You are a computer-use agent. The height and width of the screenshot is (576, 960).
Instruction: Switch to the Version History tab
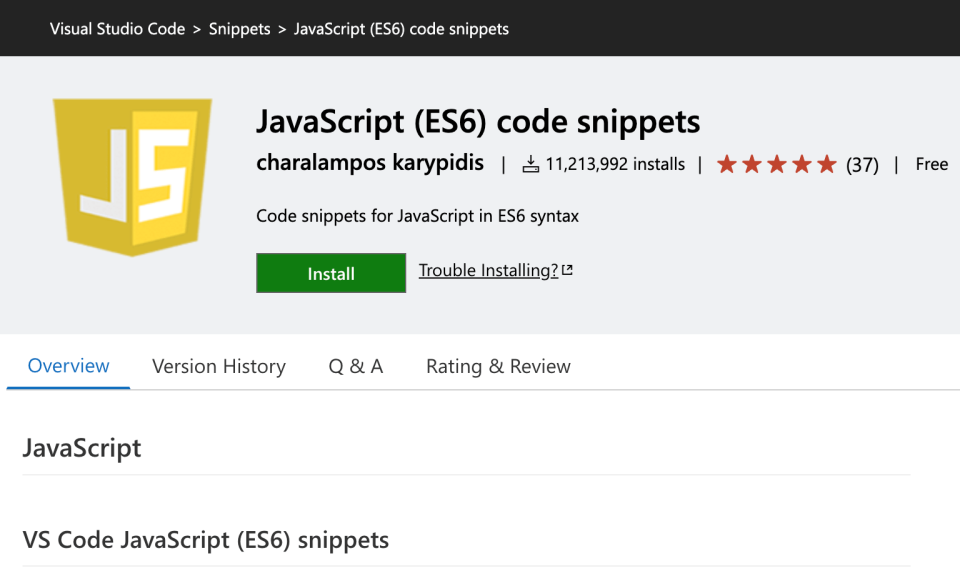coord(219,366)
